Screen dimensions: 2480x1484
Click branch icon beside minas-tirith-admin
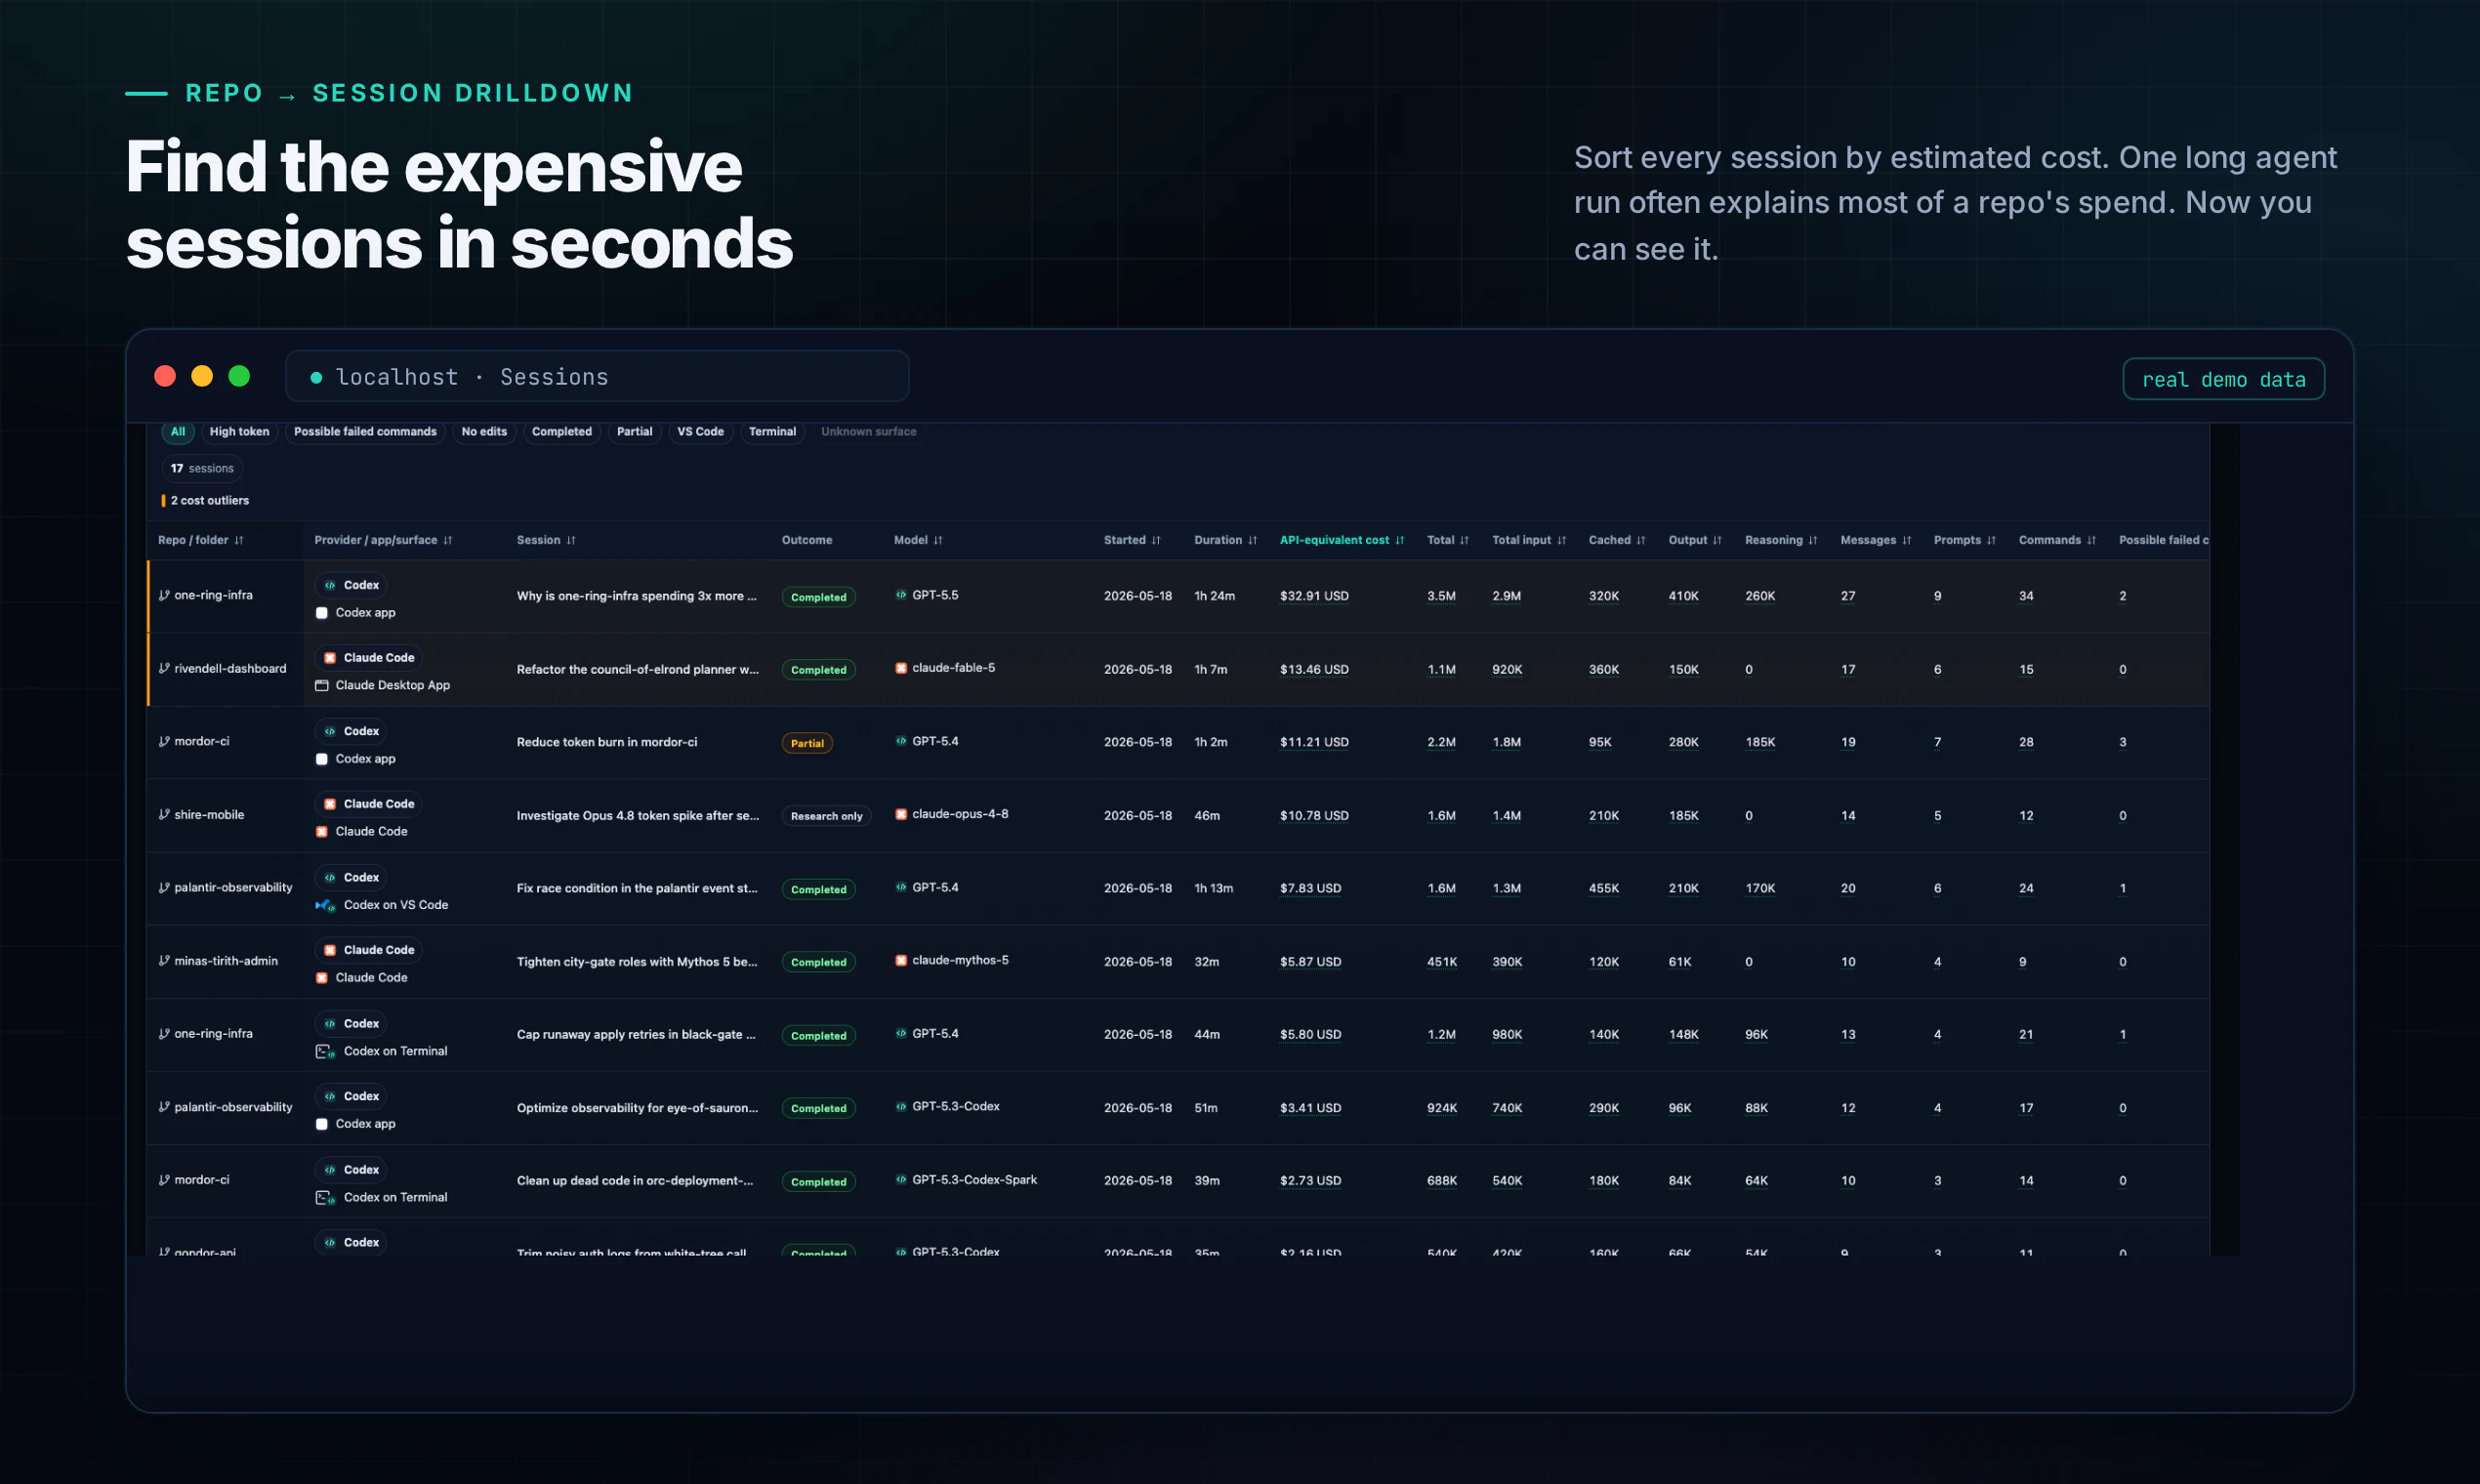164,960
